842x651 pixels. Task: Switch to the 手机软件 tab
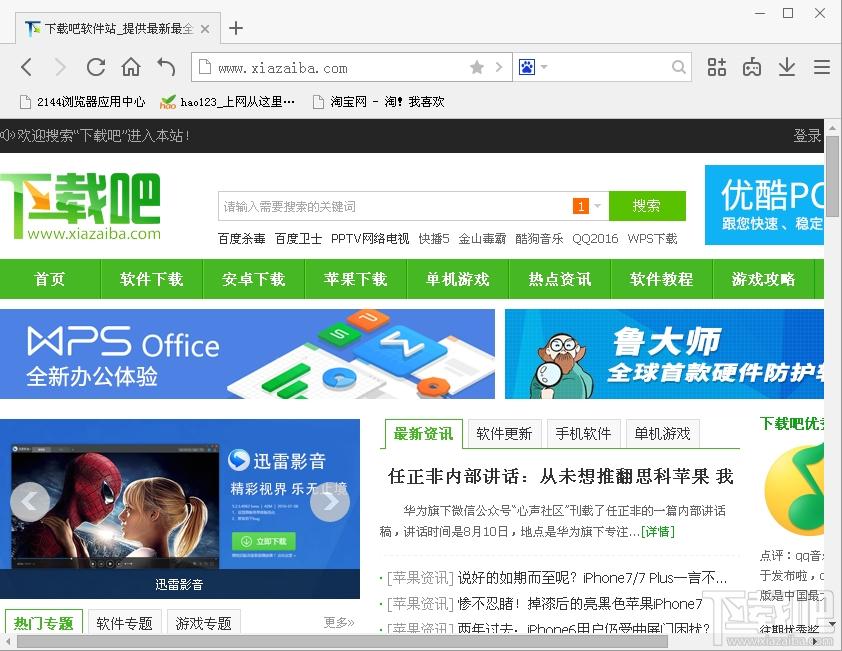pos(584,433)
